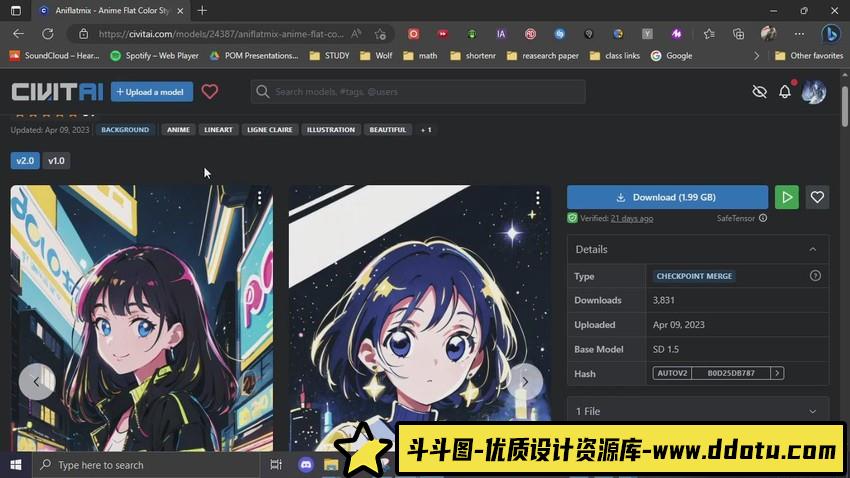Screen dimensions: 850x478
Task: Open the reasearch paper bookmarks folder
Action: (543, 55)
